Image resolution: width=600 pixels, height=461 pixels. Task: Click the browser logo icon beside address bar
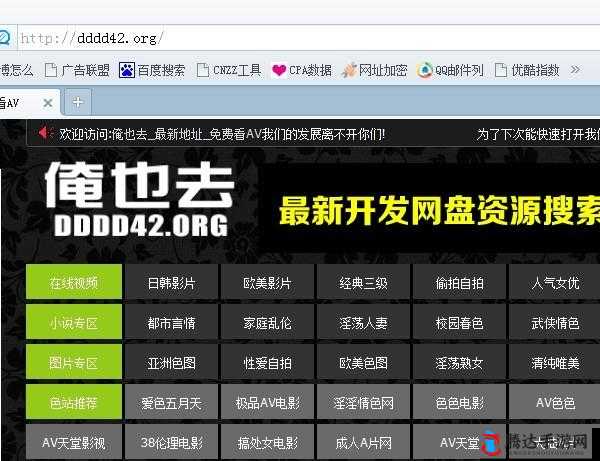5,38
